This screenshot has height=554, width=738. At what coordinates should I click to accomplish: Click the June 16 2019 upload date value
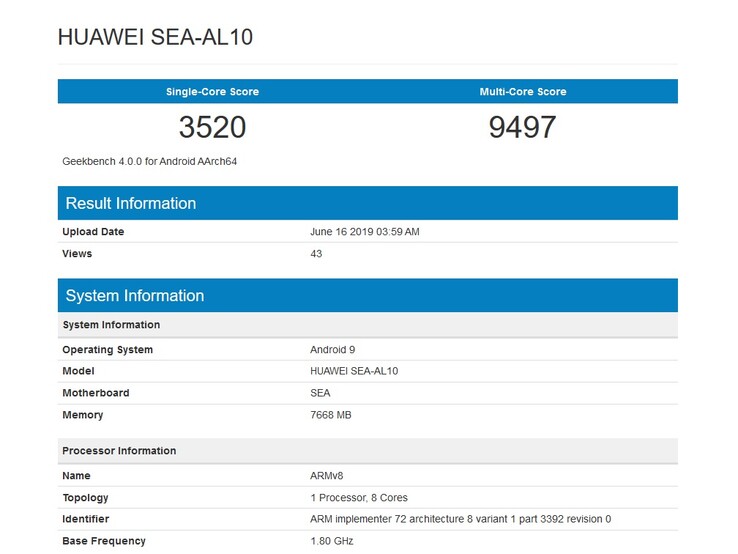coord(365,232)
